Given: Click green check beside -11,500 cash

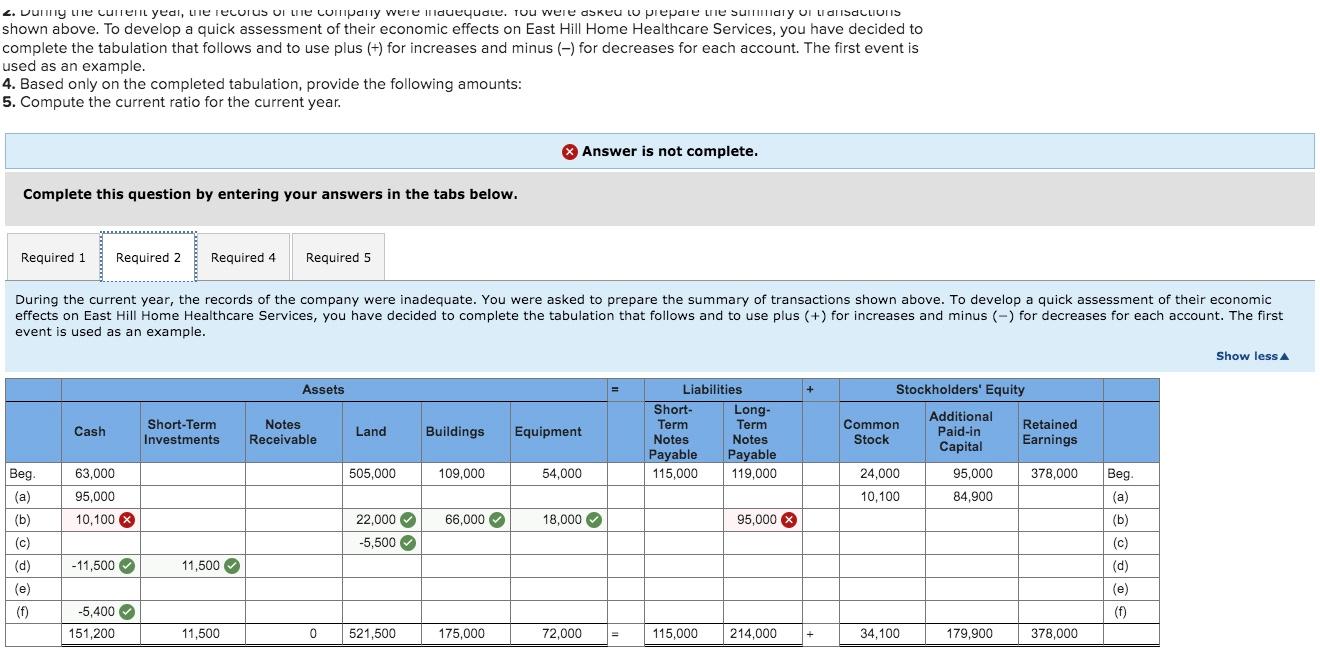Looking at the screenshot, I should [x=127, y=566].
